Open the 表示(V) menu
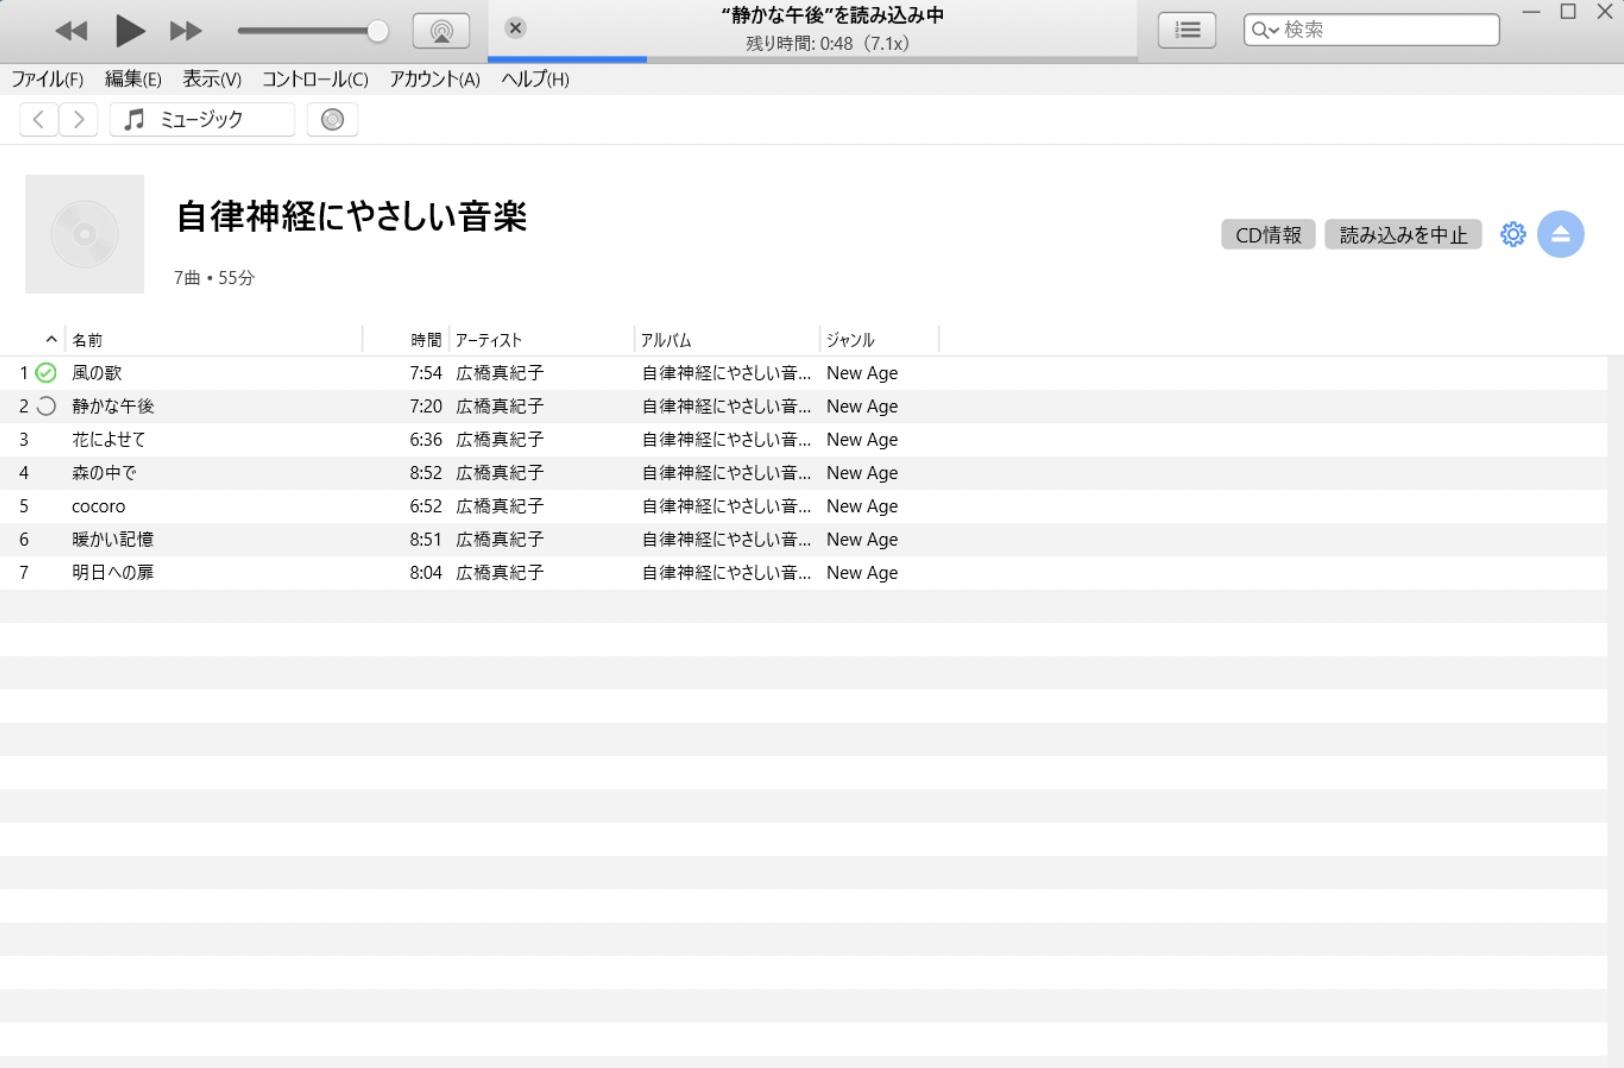The width and height of the screenshot is (1624, 1068). [212, 79]
